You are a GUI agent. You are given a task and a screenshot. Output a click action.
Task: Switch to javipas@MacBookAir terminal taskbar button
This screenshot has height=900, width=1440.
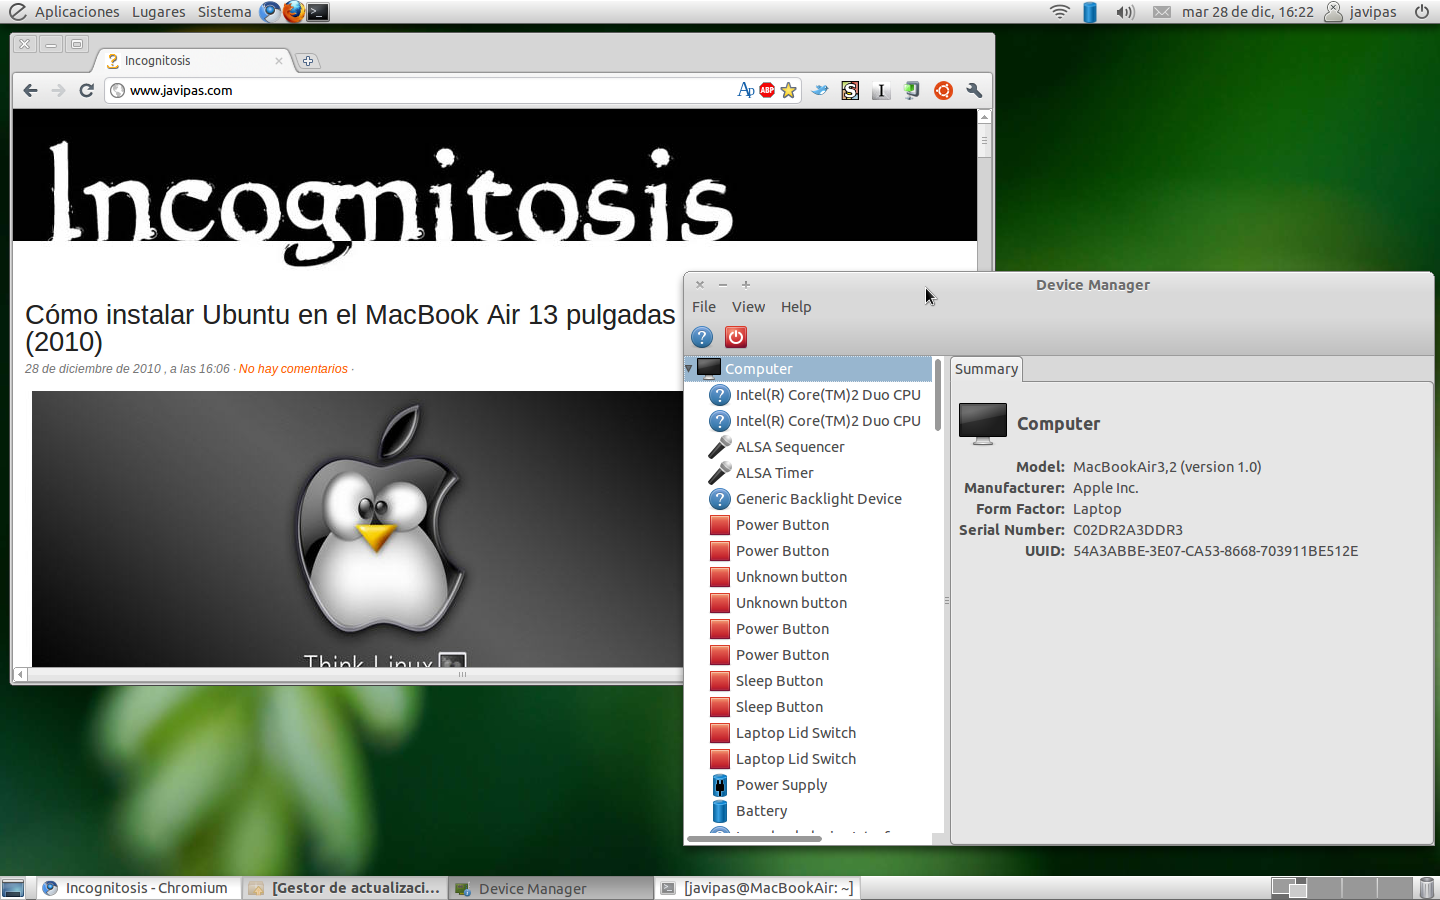click(x=757, y=888)
